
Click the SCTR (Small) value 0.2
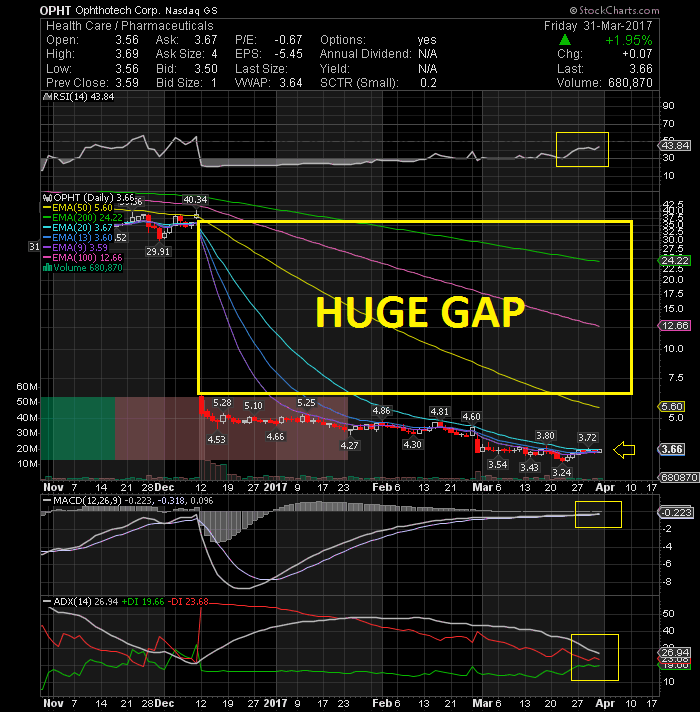[429, 83]
